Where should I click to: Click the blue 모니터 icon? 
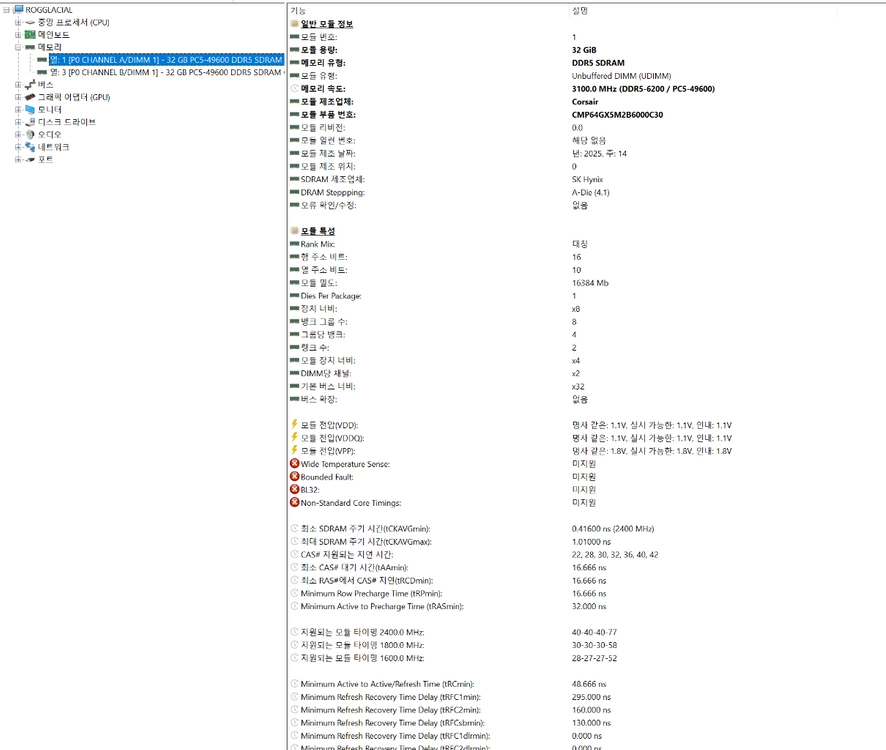tap(30, 110)
